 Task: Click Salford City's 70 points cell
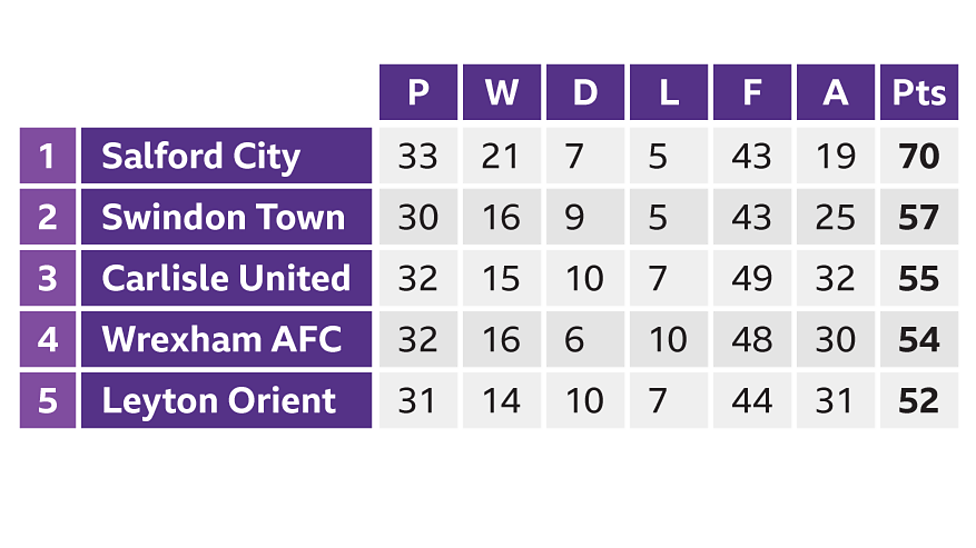click(x=918, y=156)
